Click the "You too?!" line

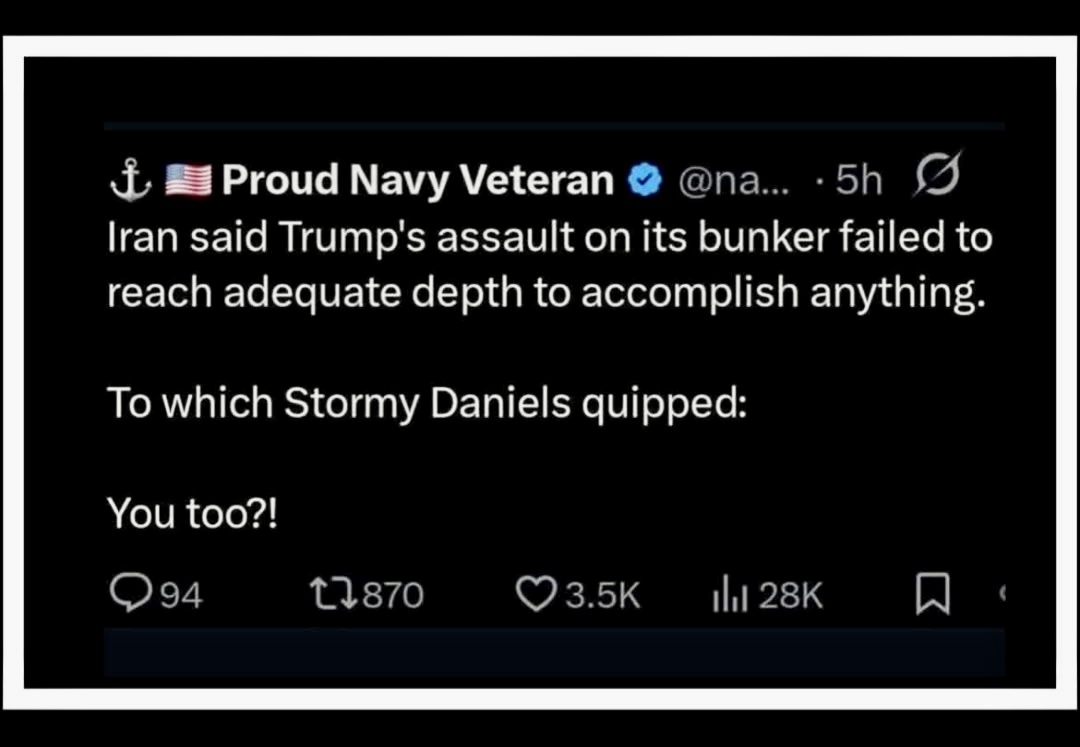coord(193,513)
